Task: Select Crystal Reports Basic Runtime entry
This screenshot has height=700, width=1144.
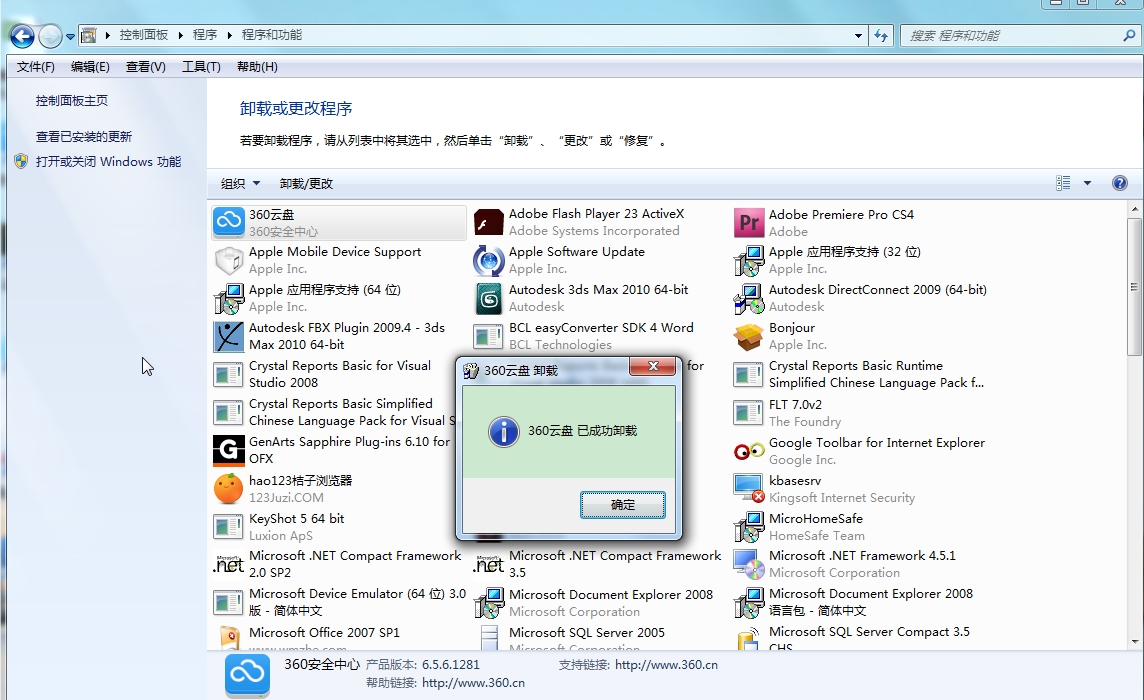Action: (861, 374)
